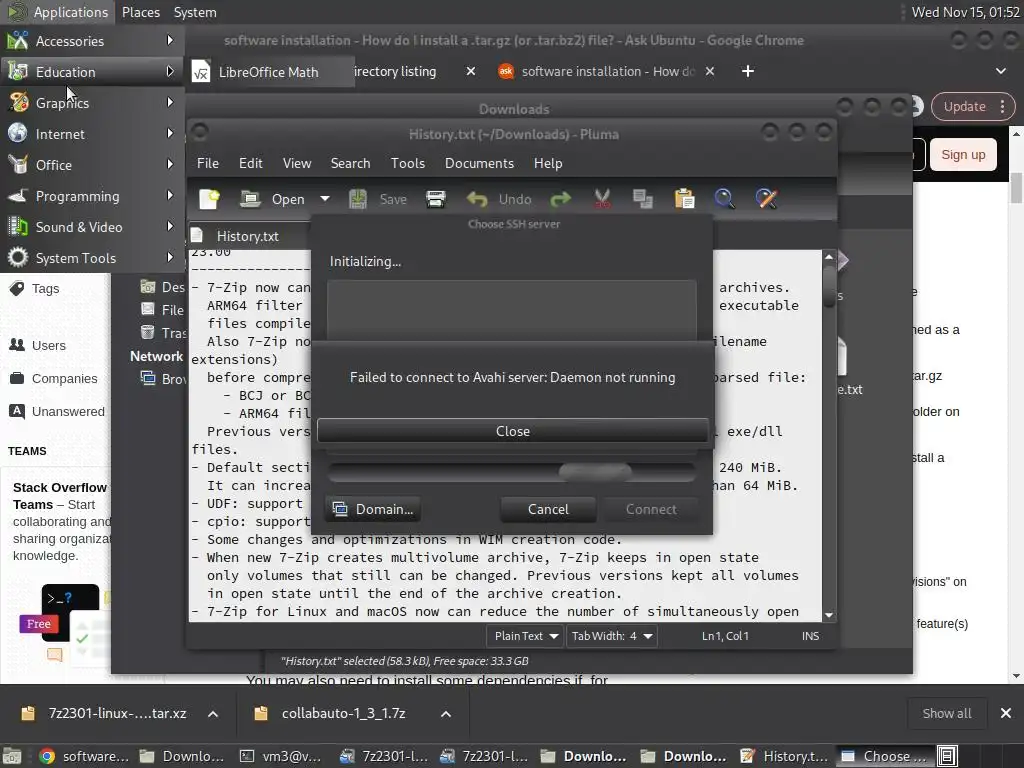
Task: Expand options for 7z2301-linux tar.xz download
Action: pos(213,714)
